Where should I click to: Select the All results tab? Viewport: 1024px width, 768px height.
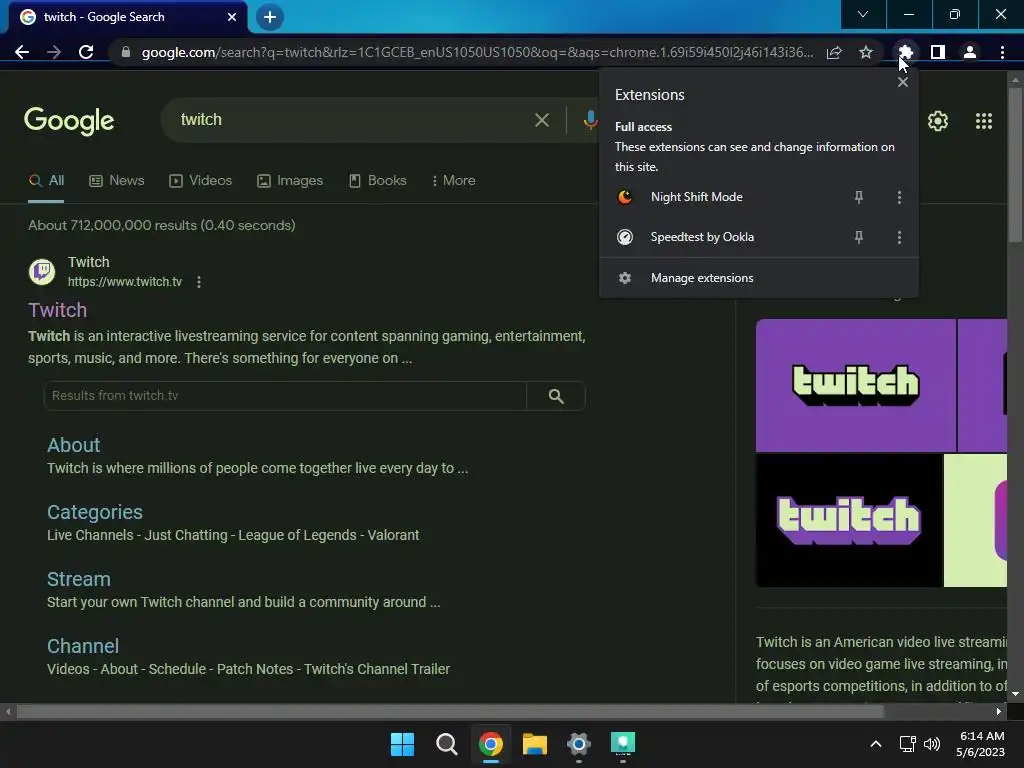click(x=46, y=181)
